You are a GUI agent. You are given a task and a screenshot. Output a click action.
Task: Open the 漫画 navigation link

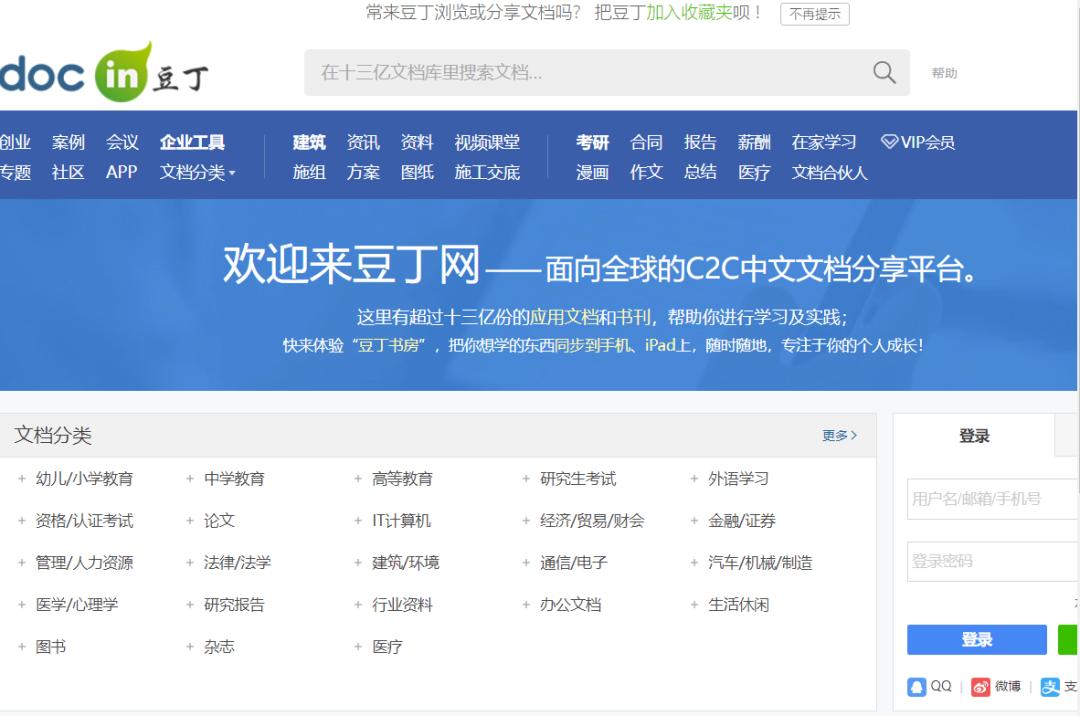click(x=592, y=172)
